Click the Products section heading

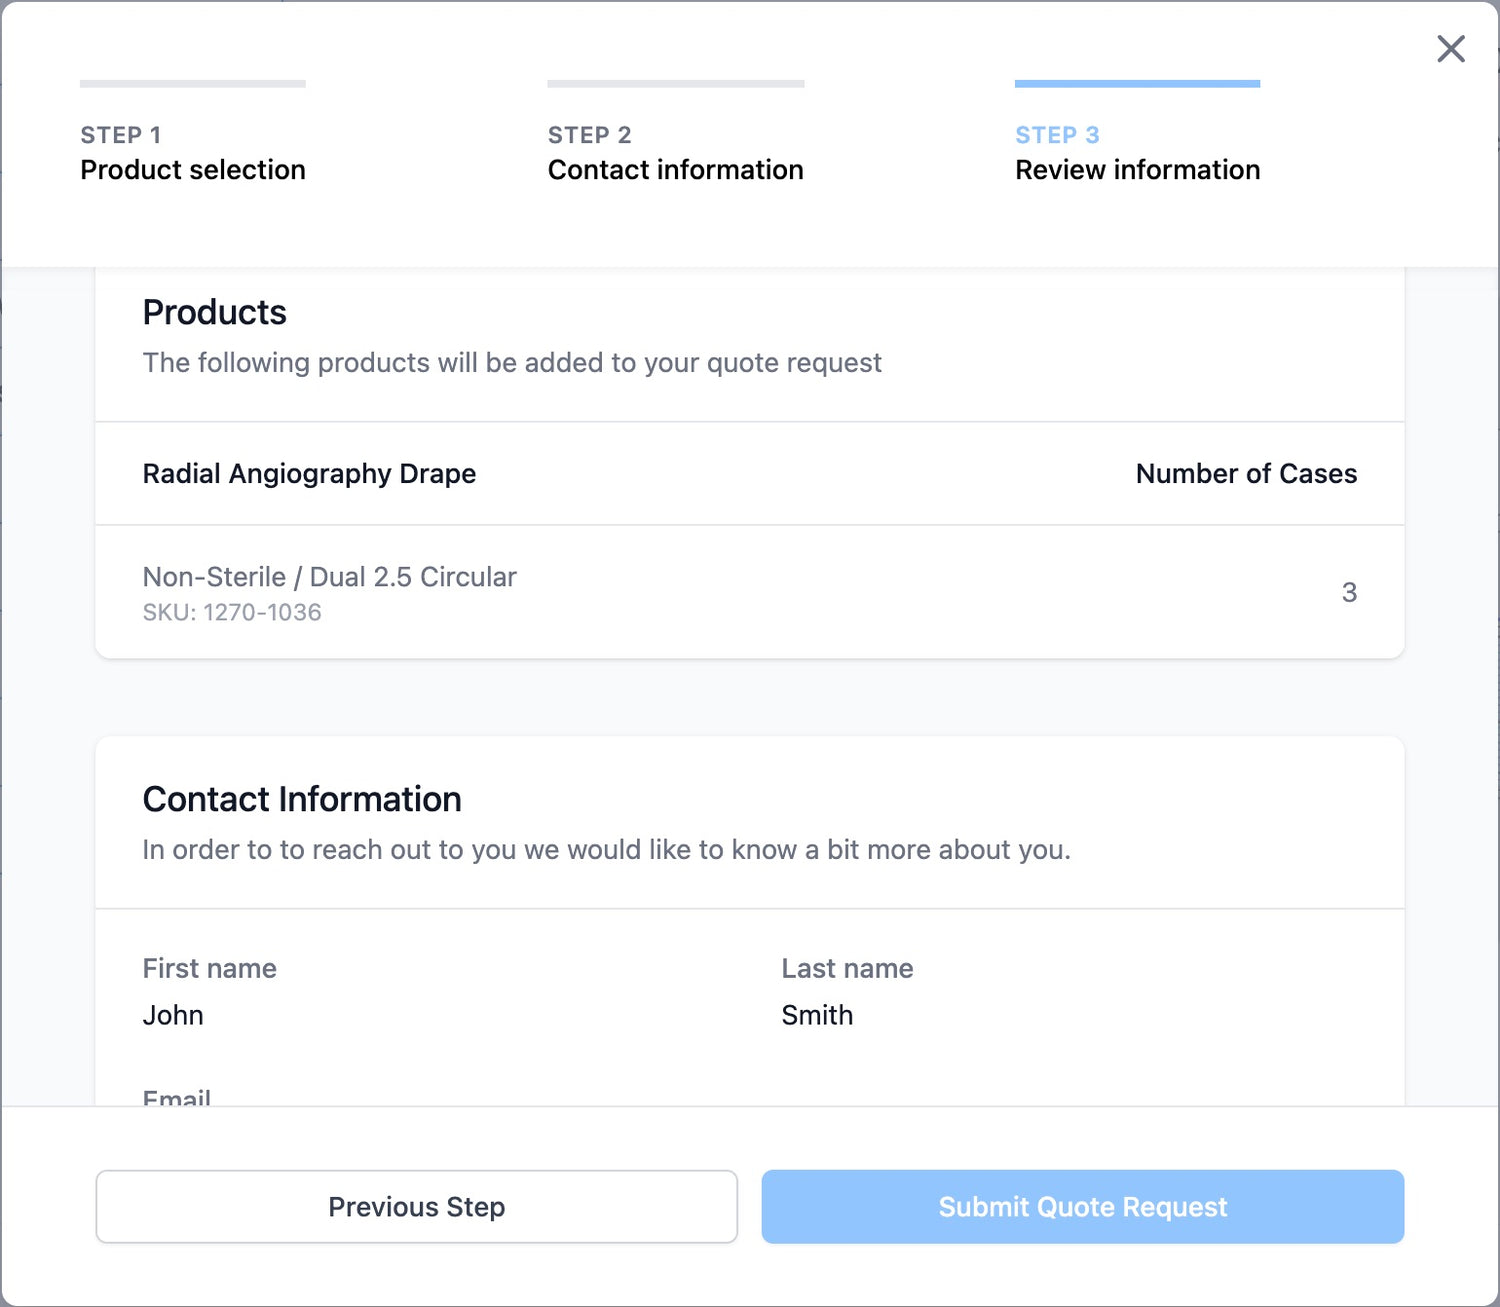[214, 313]
